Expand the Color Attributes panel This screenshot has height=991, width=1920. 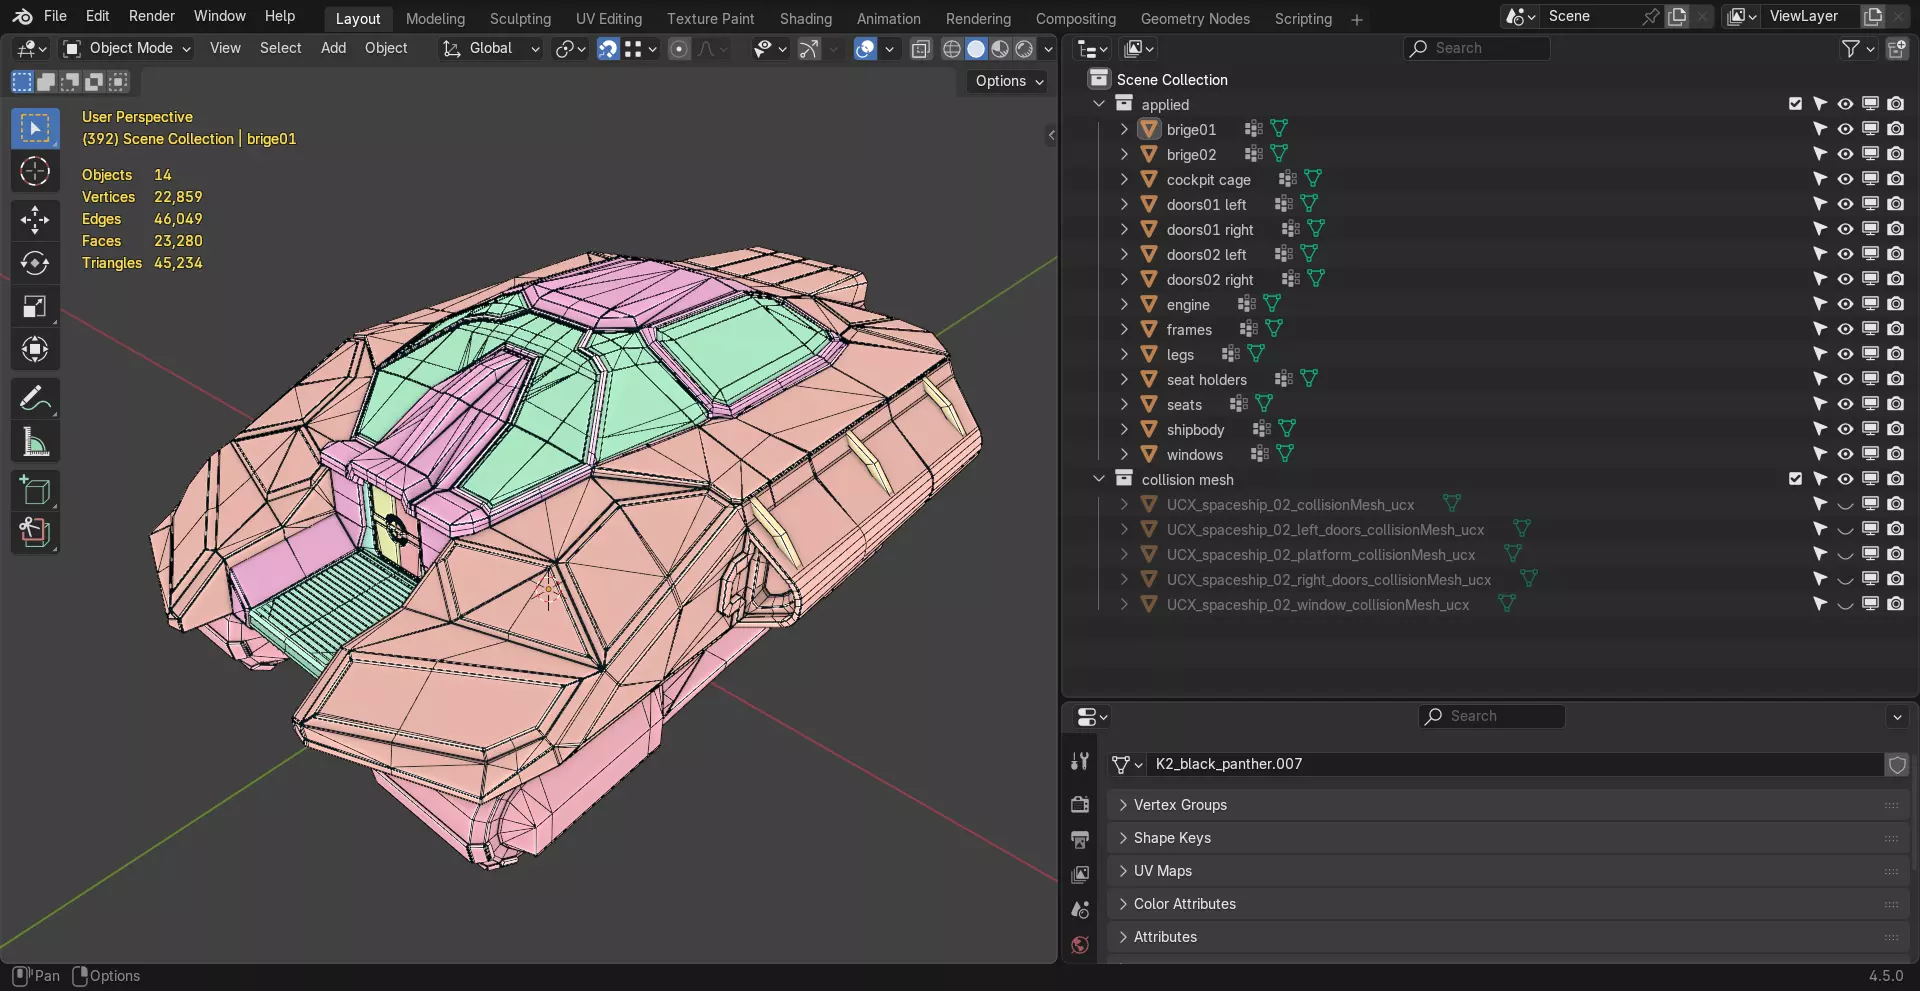click(1508, 904)
